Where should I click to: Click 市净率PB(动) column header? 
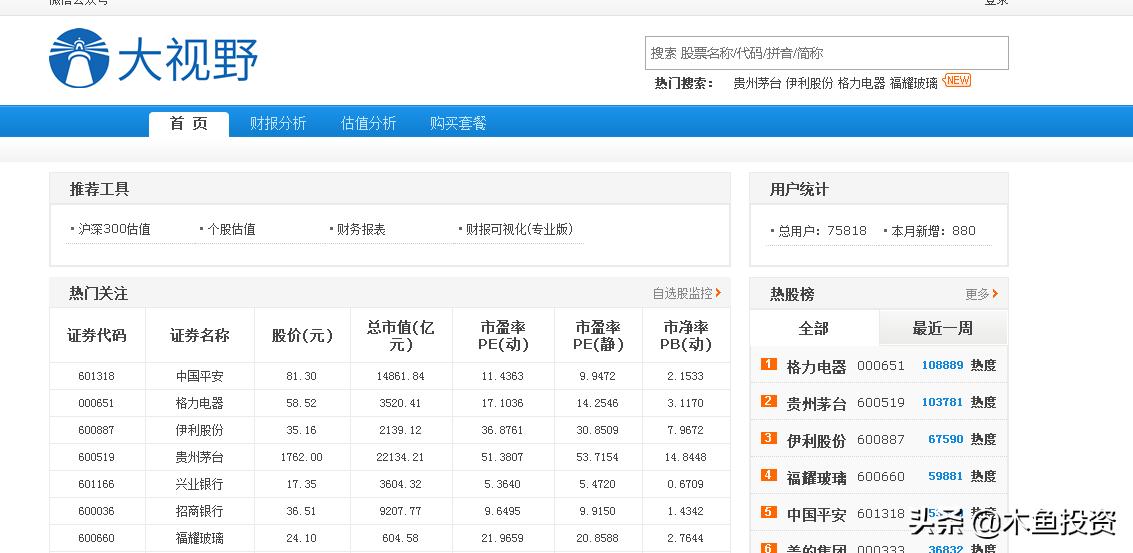(x=686, y=336)
